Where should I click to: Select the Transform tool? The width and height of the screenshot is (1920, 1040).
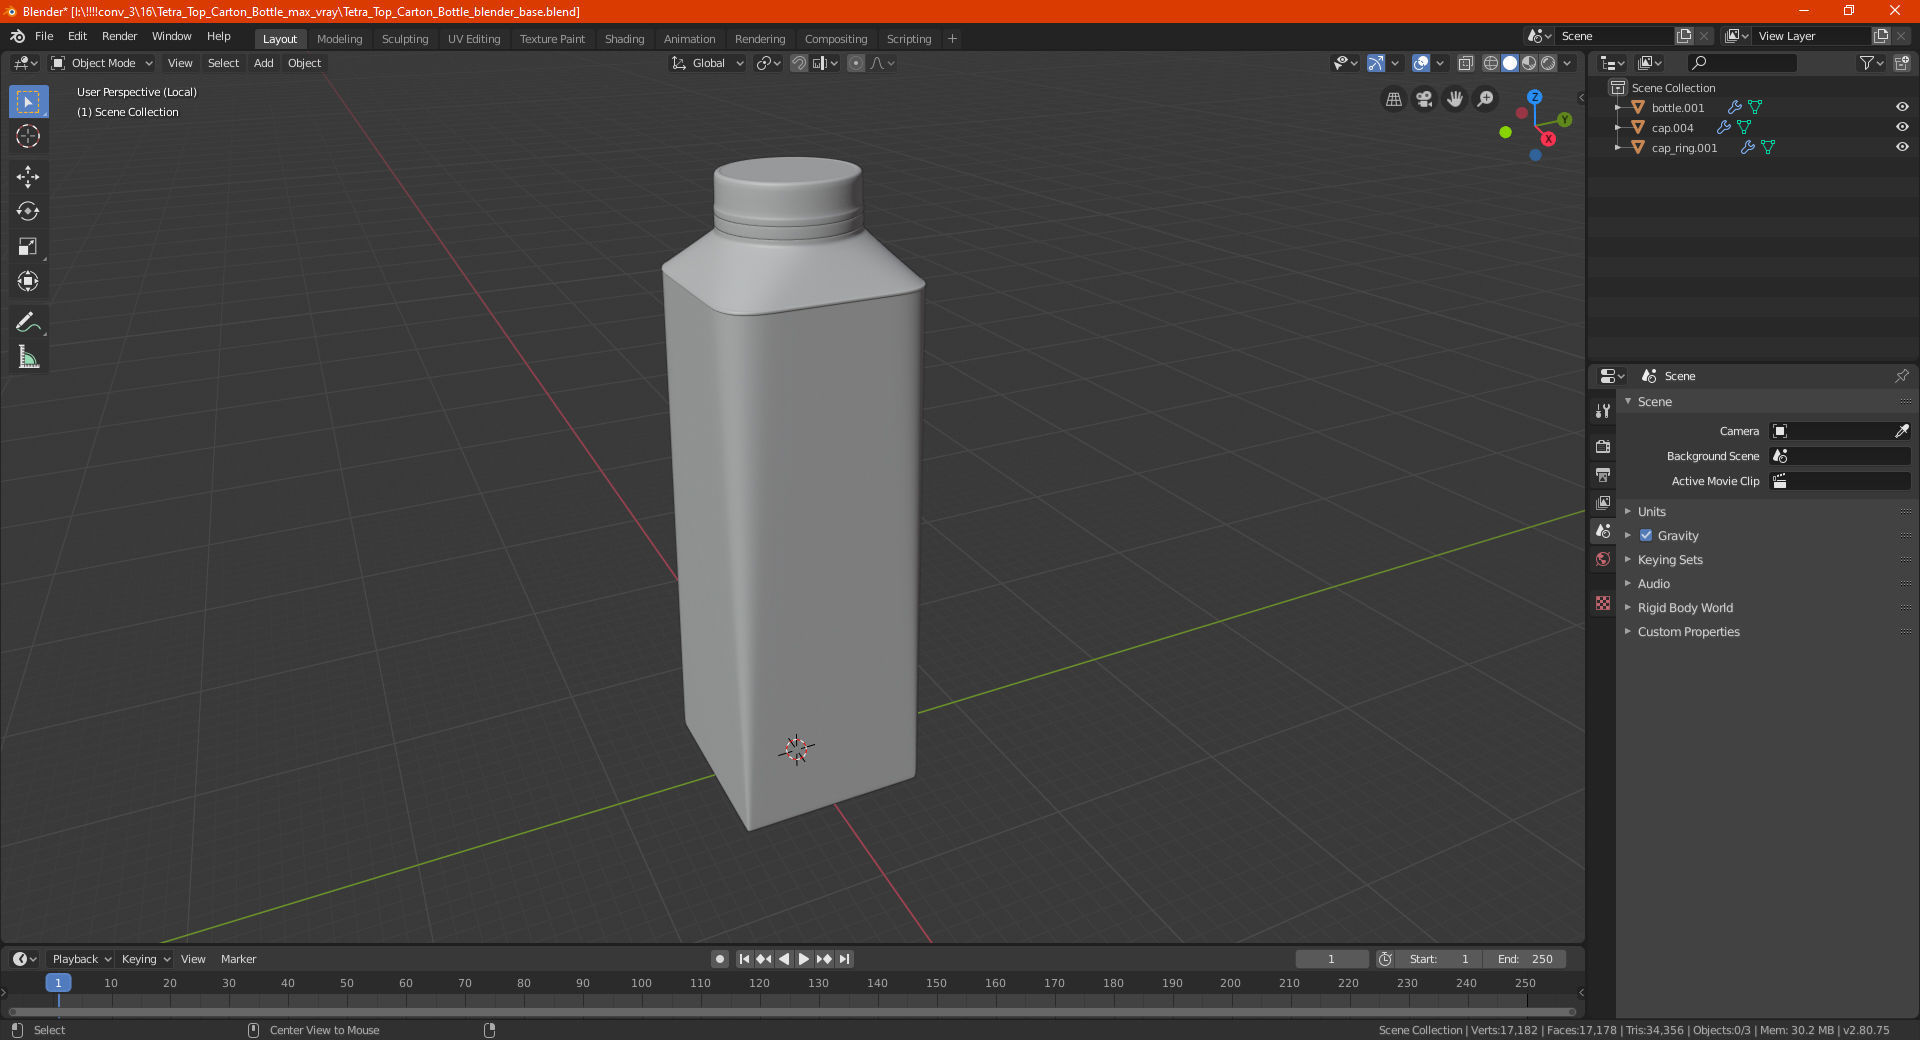pyautogui.click(x=28, y=281)
